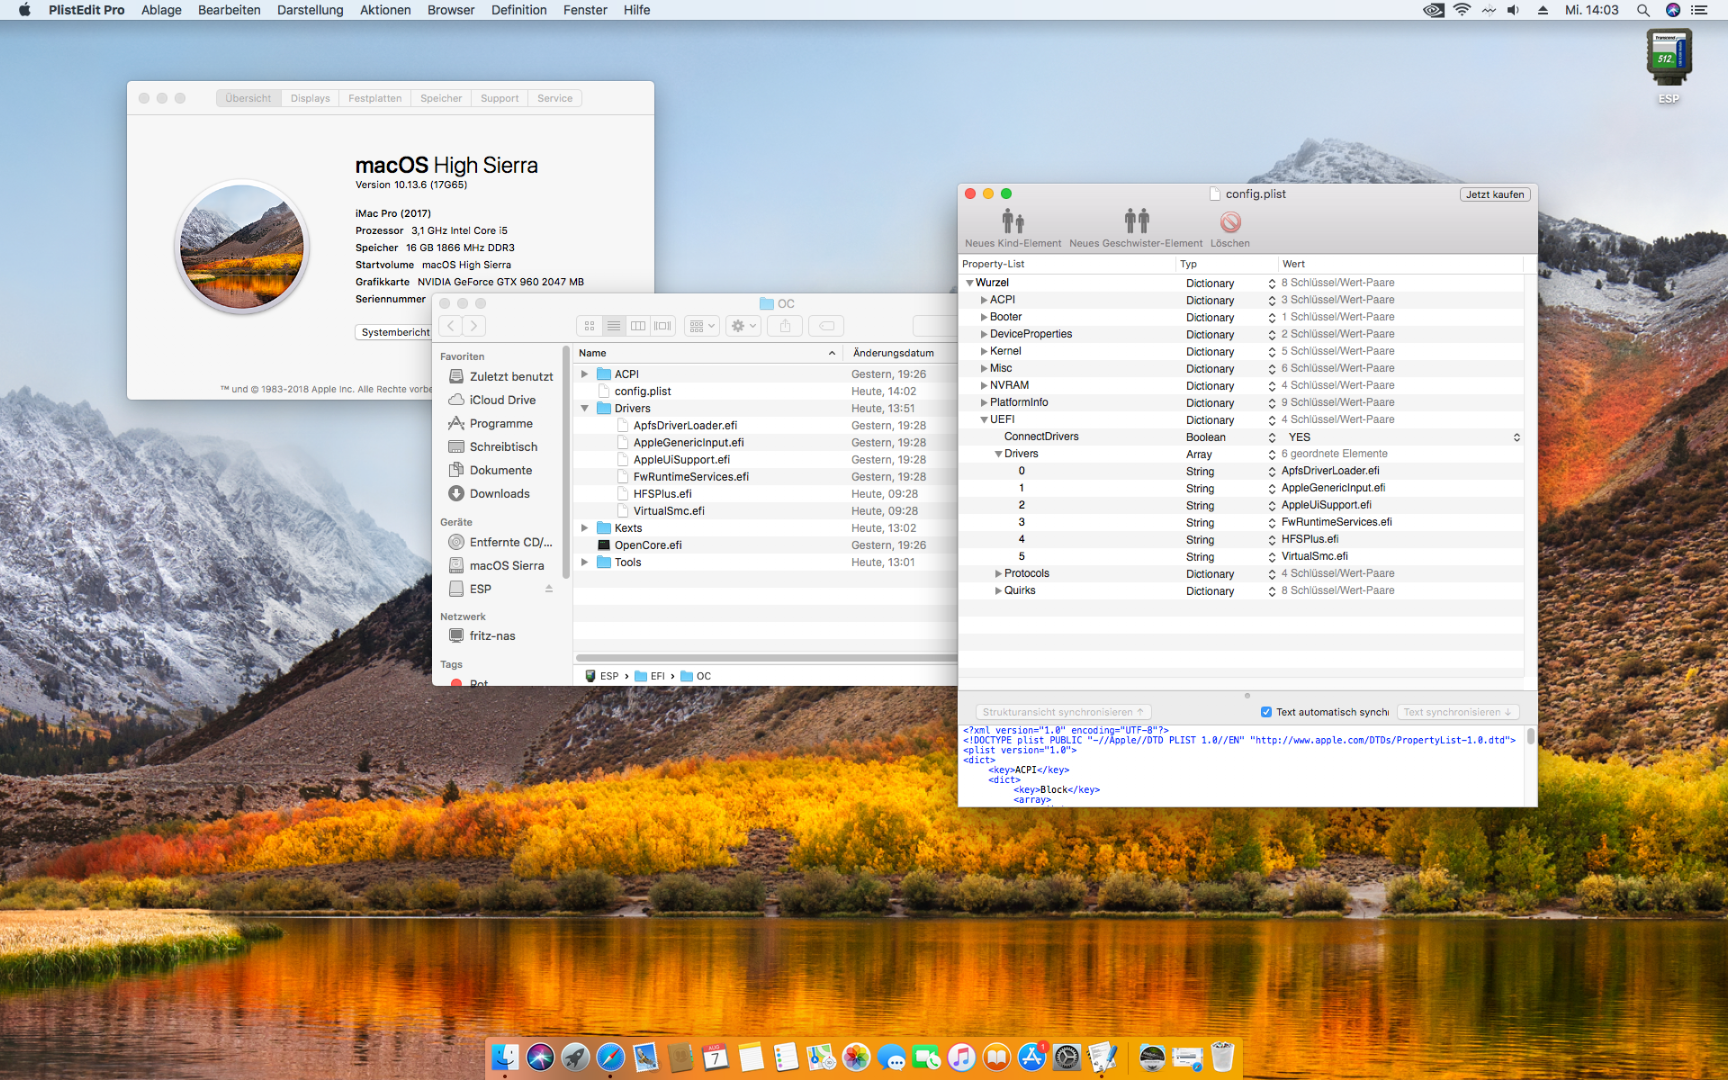Click the Systembericht button
Viewport: 1728px width, 1080px height.
(395, 332)
